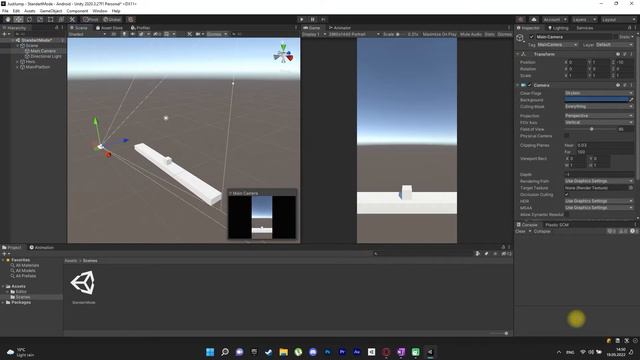The image size is (640, 360).
Task: Toggle the Occlusion Culling checkbox
Action: coord(567,195)
